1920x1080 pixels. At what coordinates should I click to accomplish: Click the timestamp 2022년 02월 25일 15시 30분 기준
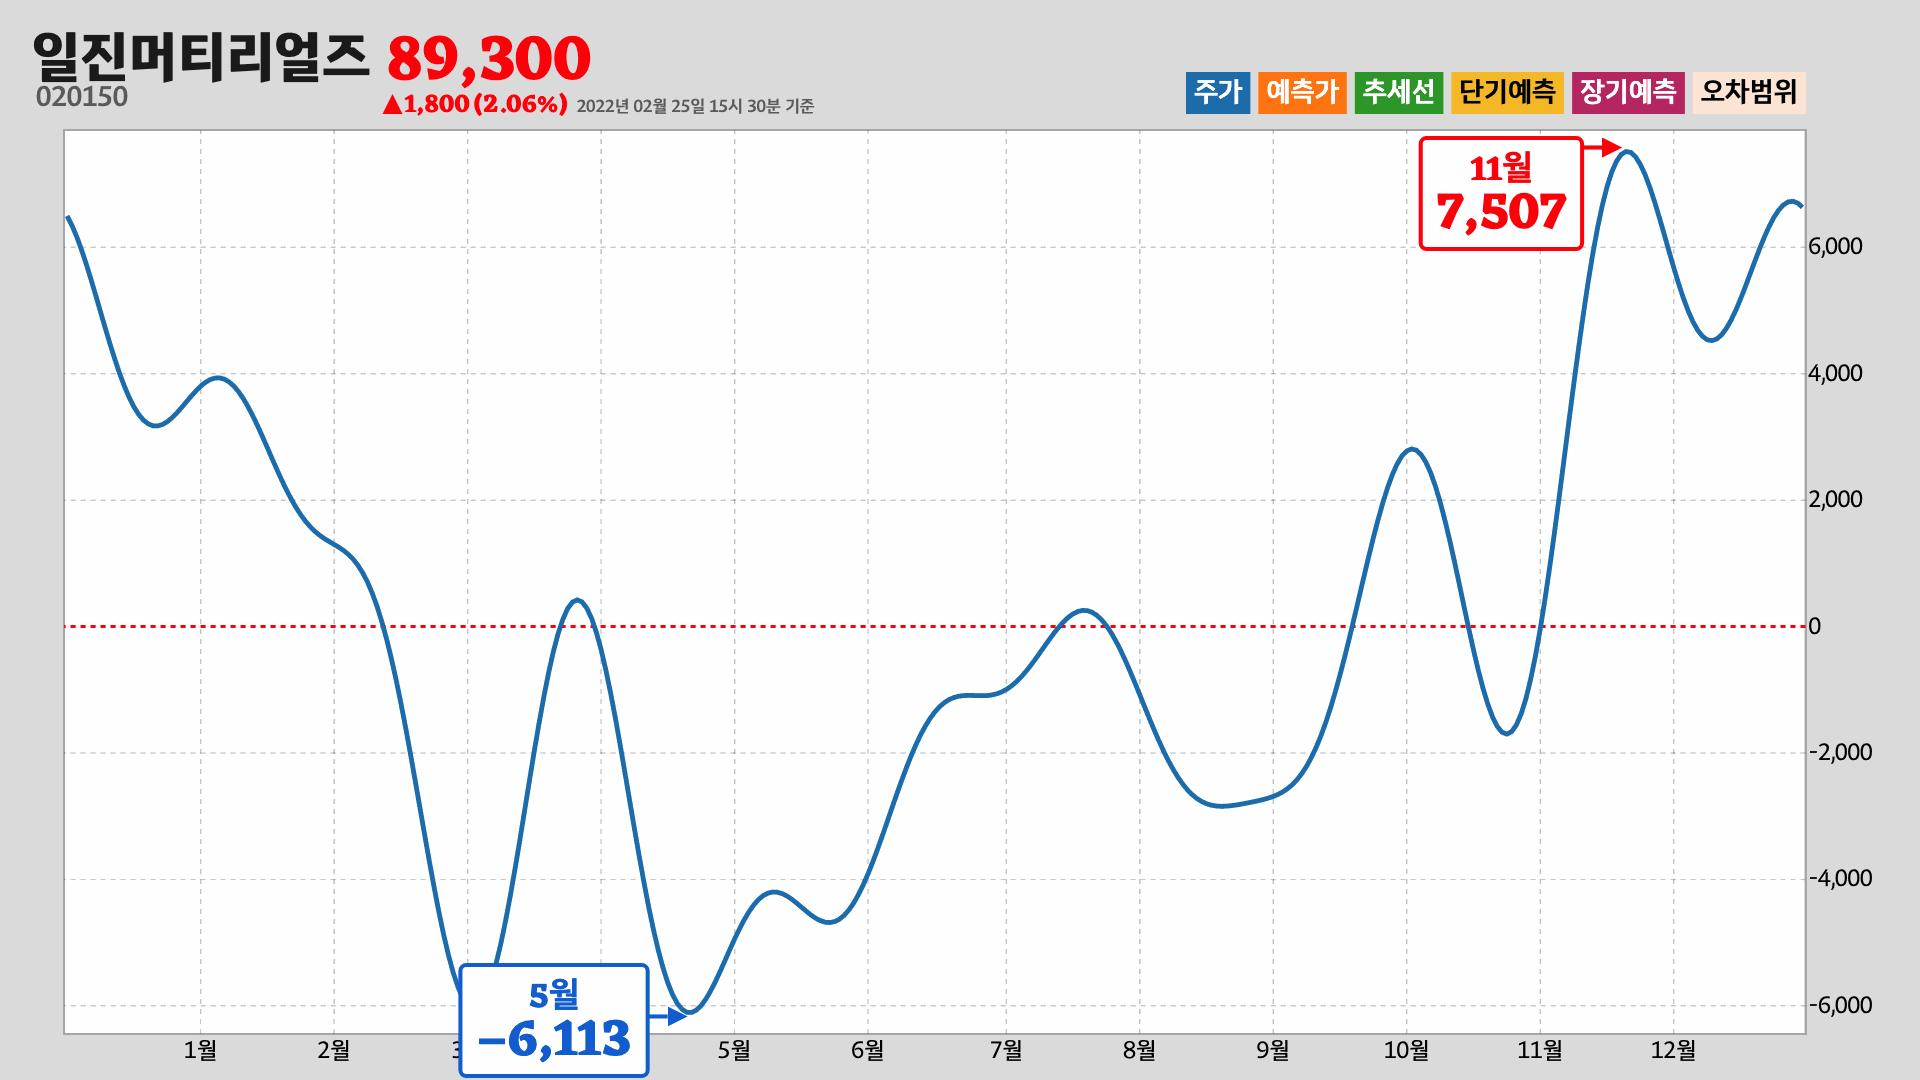click(695, 106)
